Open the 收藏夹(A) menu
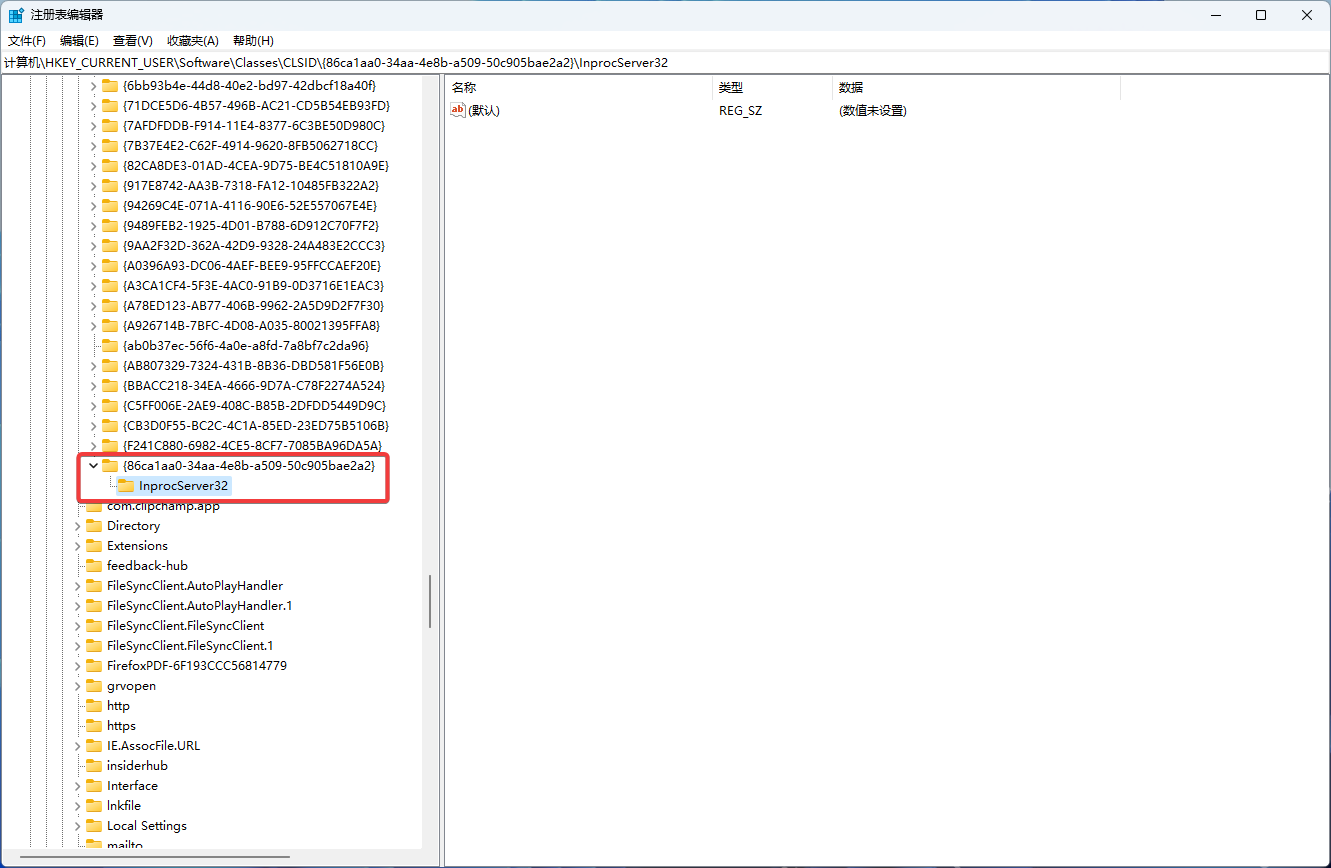1331x868 pixels. pyautogui.click(x=192, y=41)
